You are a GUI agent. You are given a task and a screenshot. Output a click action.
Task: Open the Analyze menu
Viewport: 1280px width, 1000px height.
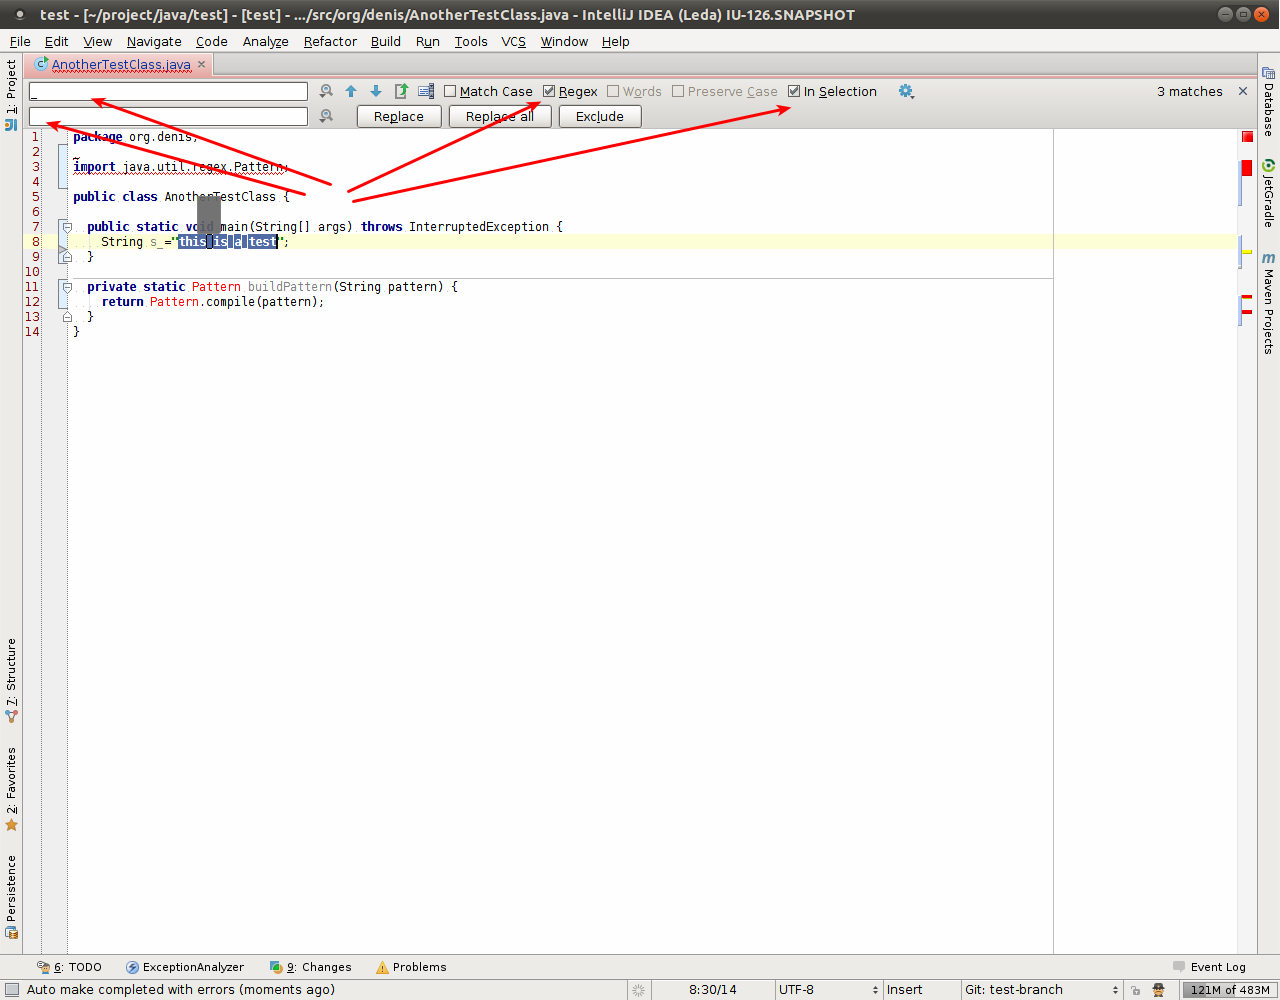(265, 41)
